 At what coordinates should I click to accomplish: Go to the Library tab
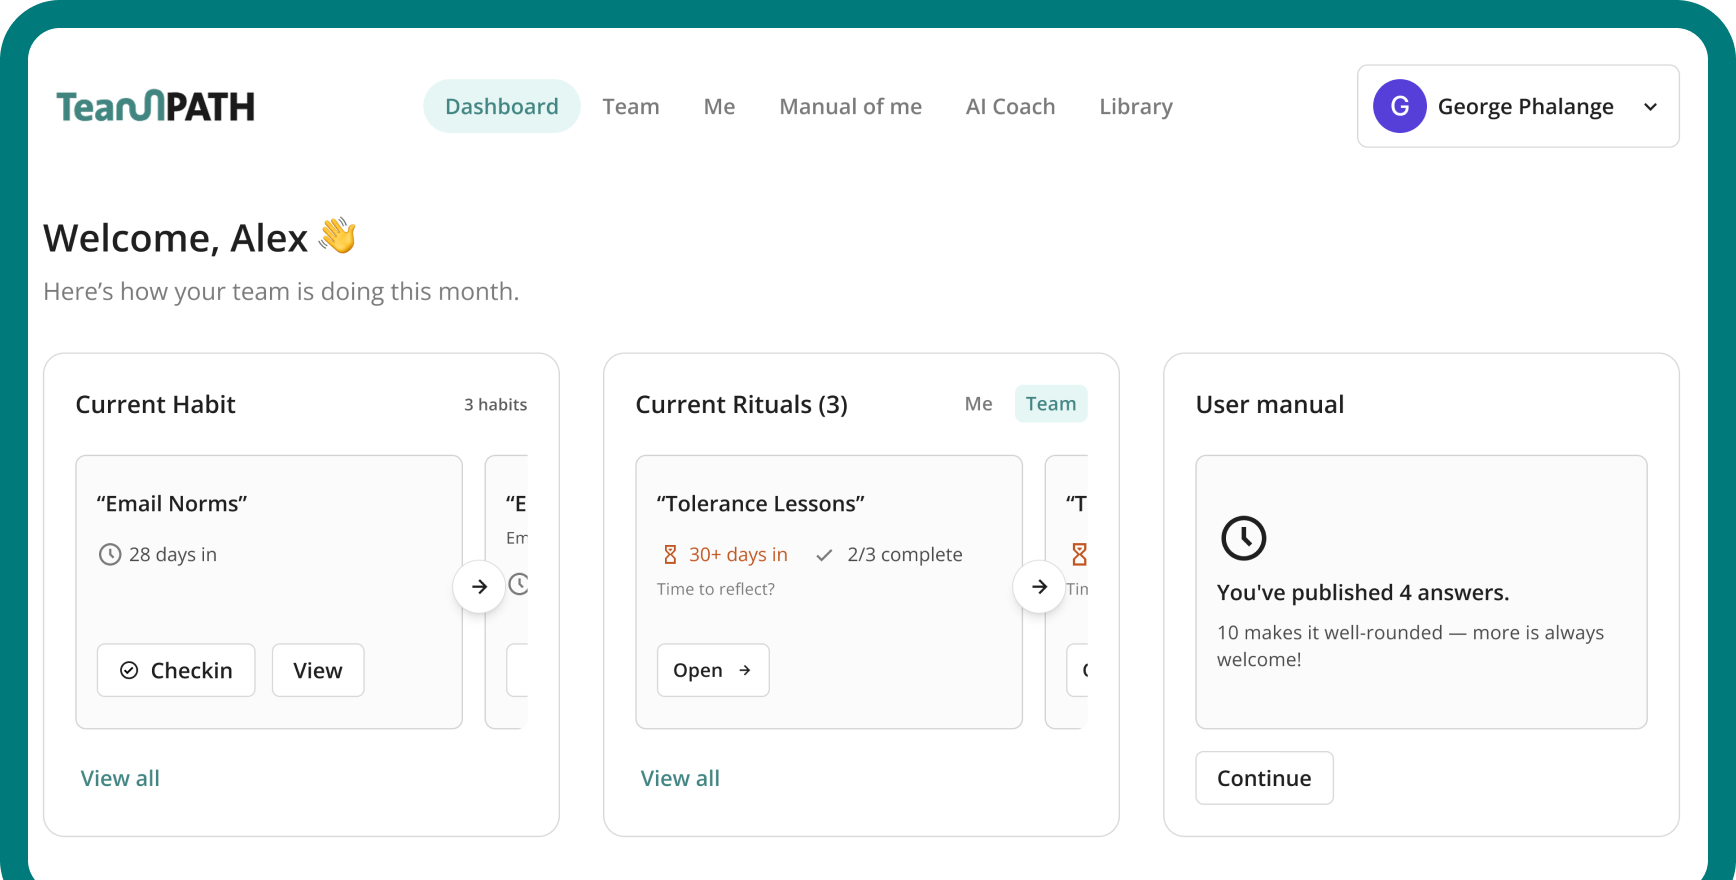[x=1136, y=106]
